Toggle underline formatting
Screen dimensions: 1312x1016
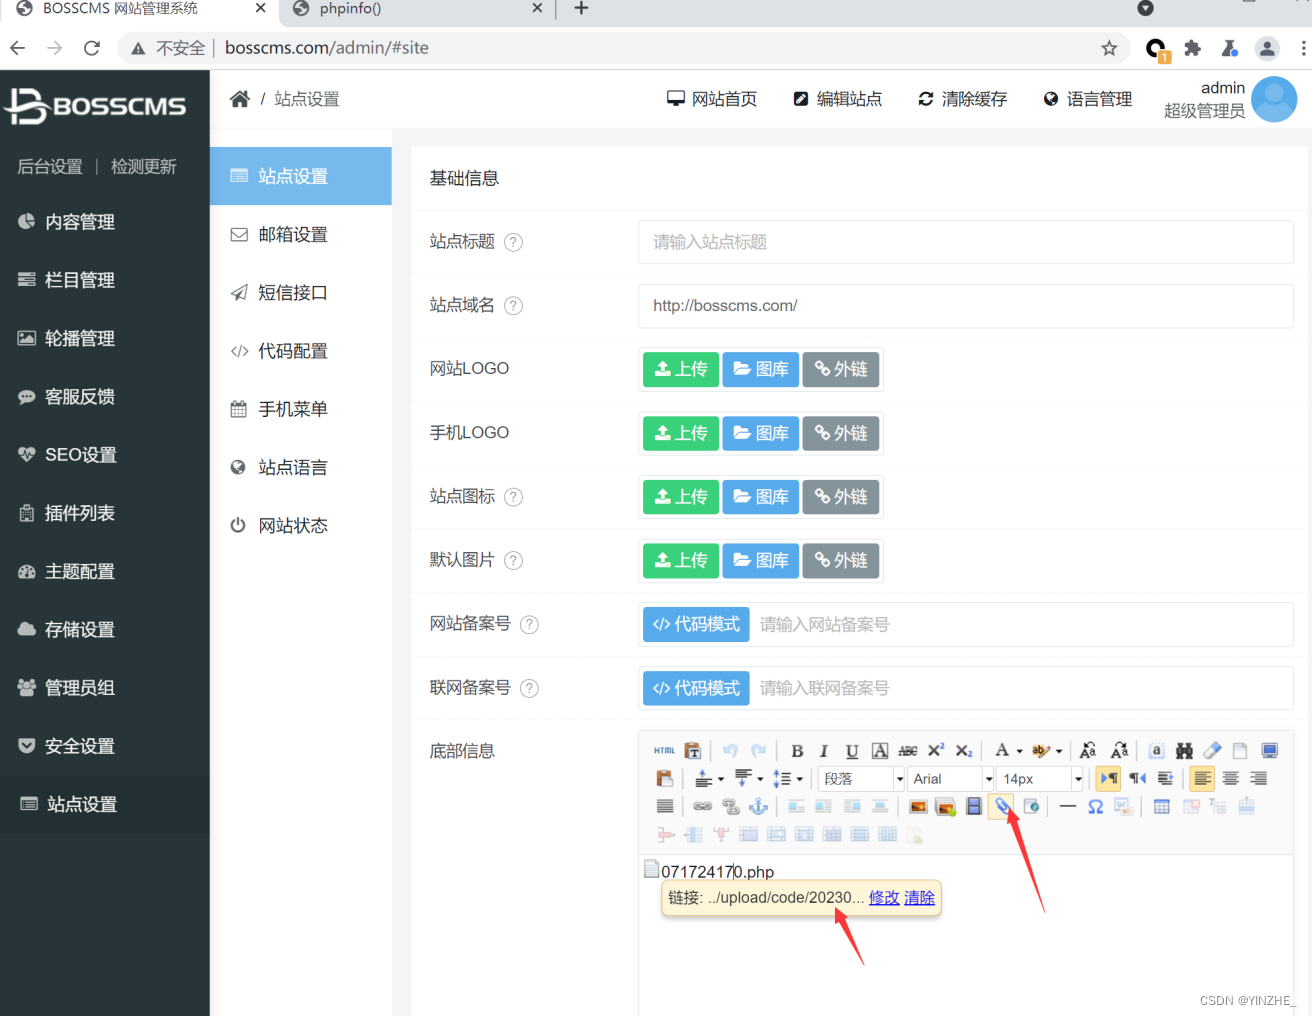(x=852, y=751)
